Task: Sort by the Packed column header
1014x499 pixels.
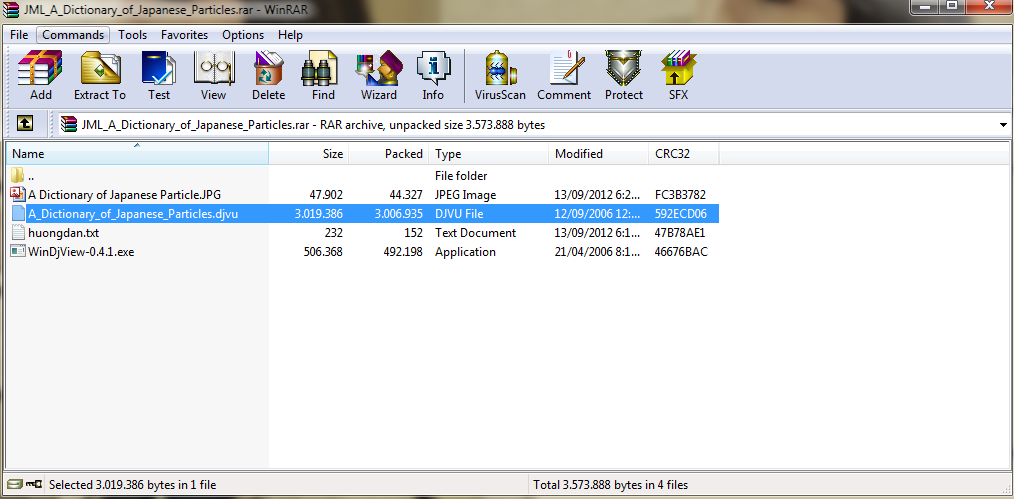Action: (389, 154)
